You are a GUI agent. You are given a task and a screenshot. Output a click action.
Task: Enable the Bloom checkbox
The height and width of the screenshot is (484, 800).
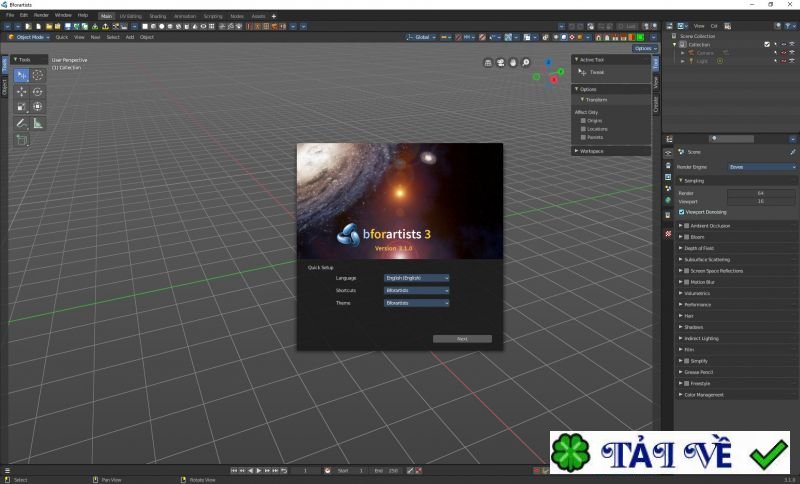coord(686,237)
